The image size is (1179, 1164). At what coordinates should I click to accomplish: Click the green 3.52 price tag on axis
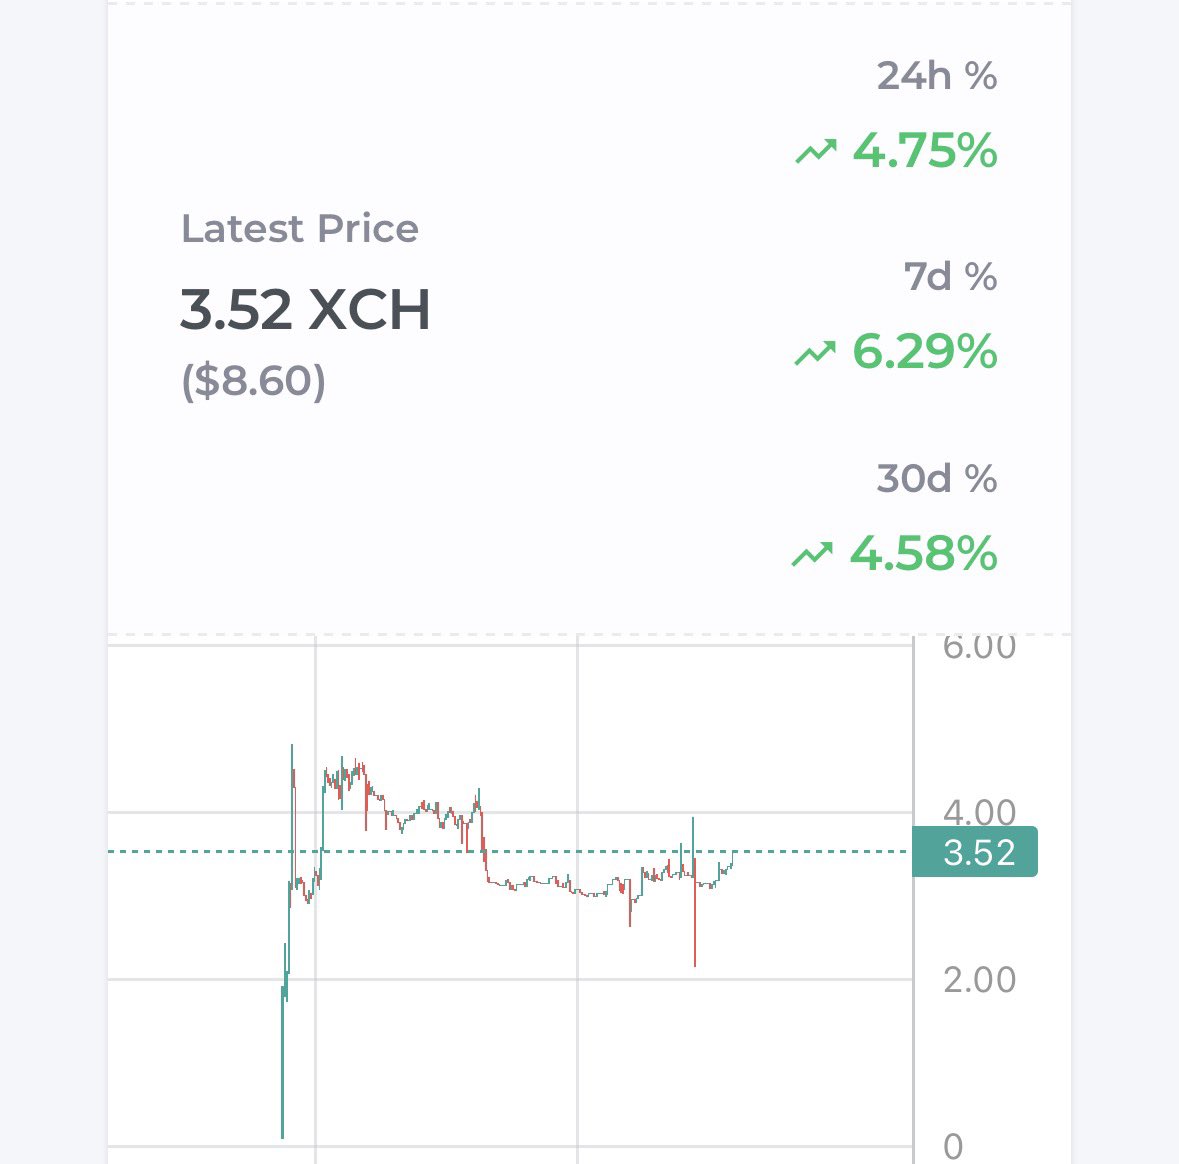[976, 852]
